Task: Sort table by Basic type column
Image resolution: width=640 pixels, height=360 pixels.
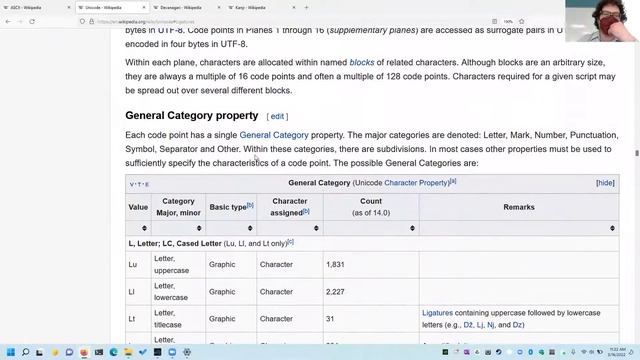Action: (x=250, y=228)
